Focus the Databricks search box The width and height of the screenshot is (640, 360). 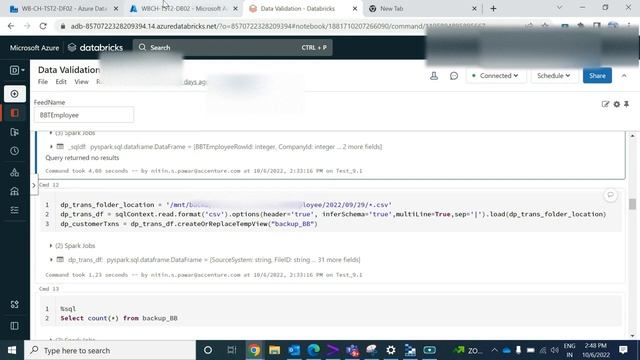pyautogui.click(x=232, y=48)
